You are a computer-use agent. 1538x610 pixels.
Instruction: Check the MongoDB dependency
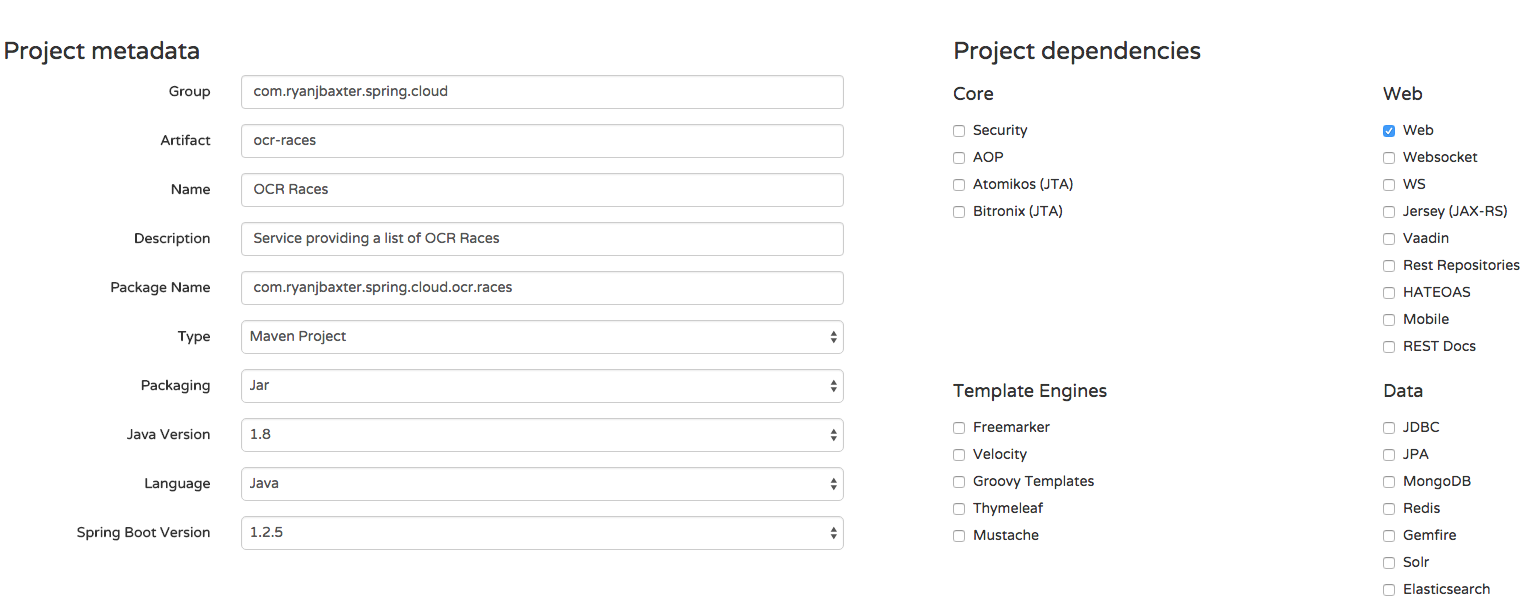(x=1389, y=482)
